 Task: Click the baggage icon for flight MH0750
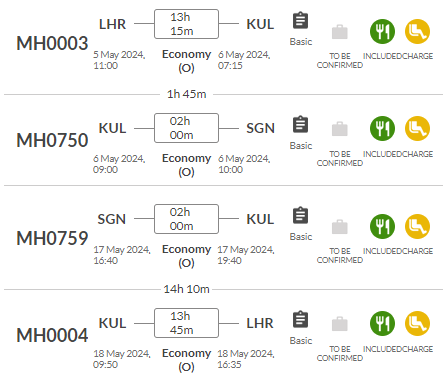[340, 129]
